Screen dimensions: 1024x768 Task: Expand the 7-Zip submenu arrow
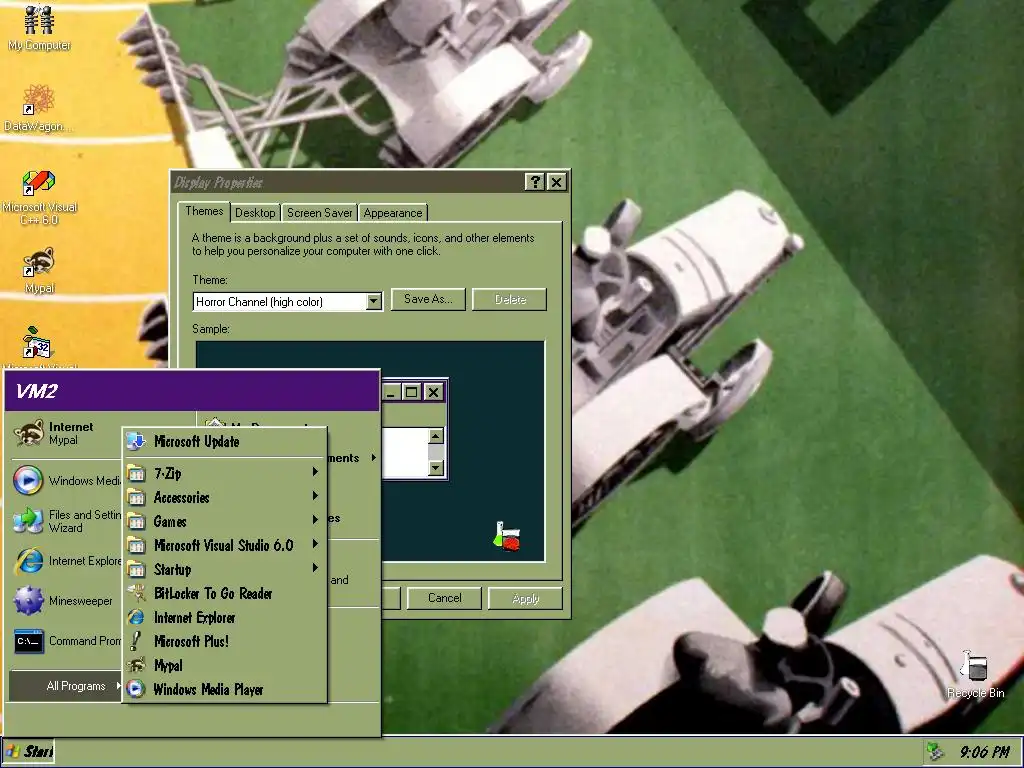coord(315,472)
